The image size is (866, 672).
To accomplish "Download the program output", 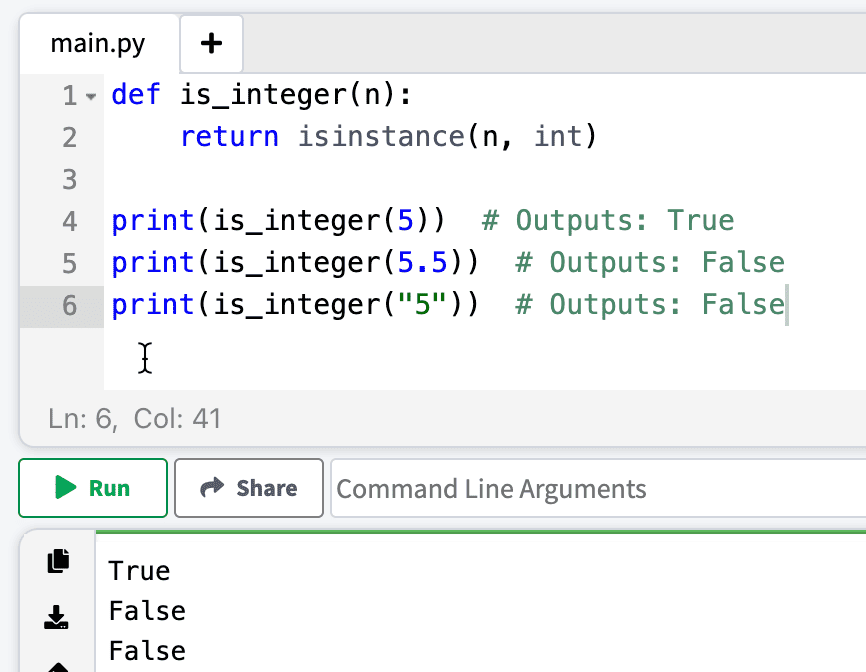I will coord(55,617).
